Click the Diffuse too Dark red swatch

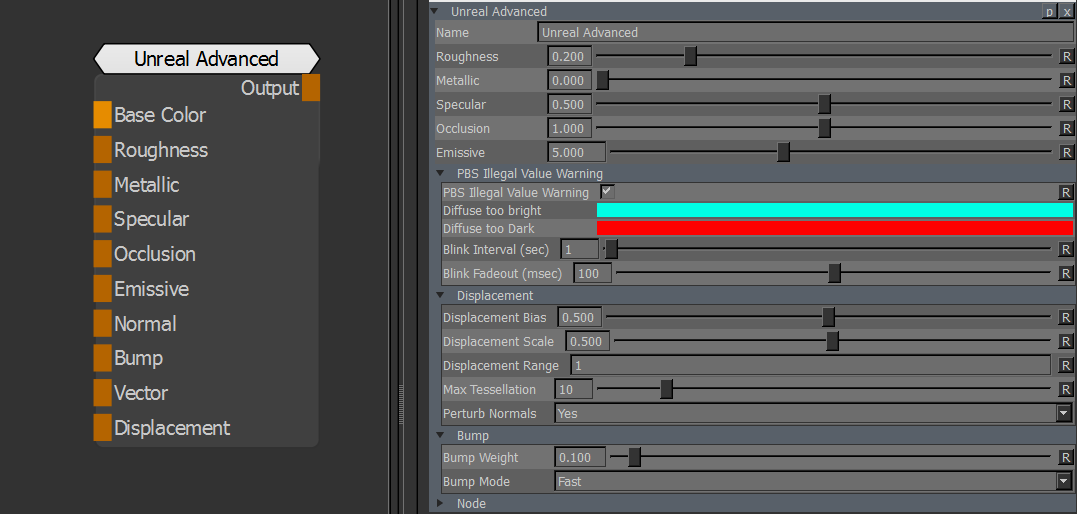tap(834, 229)
